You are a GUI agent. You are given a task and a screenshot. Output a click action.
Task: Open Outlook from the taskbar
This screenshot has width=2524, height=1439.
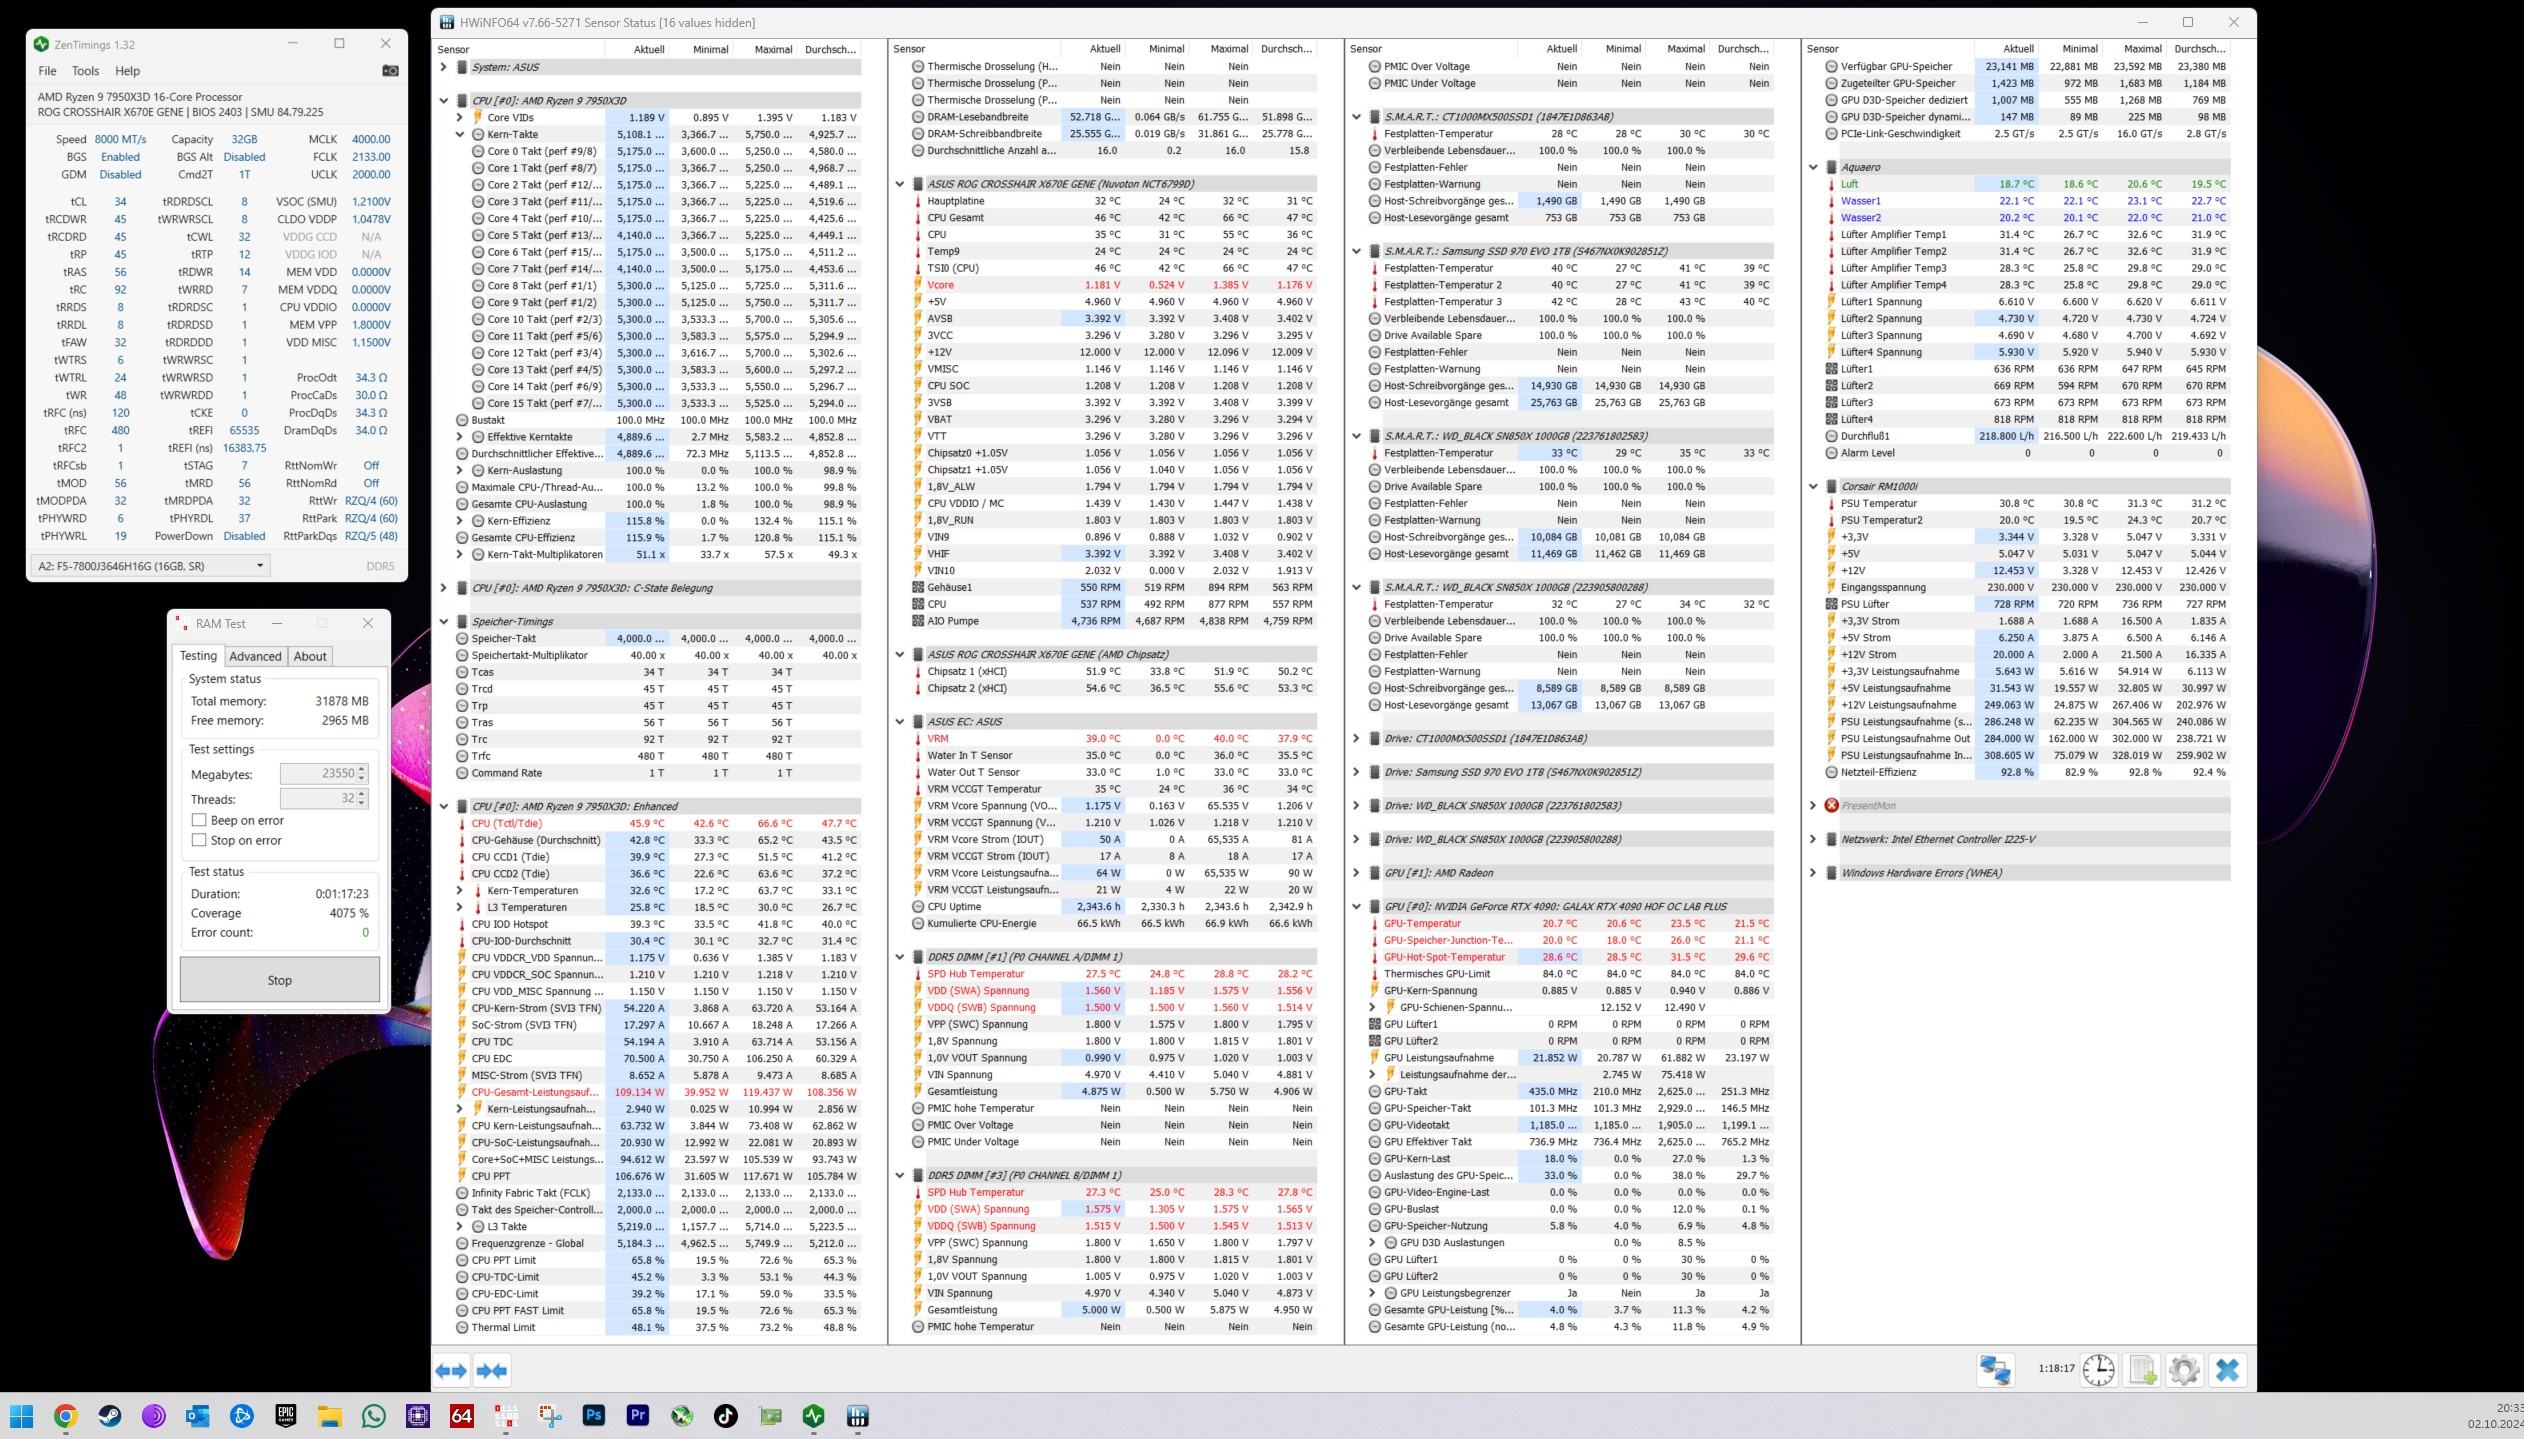(x=197, y=1416)
